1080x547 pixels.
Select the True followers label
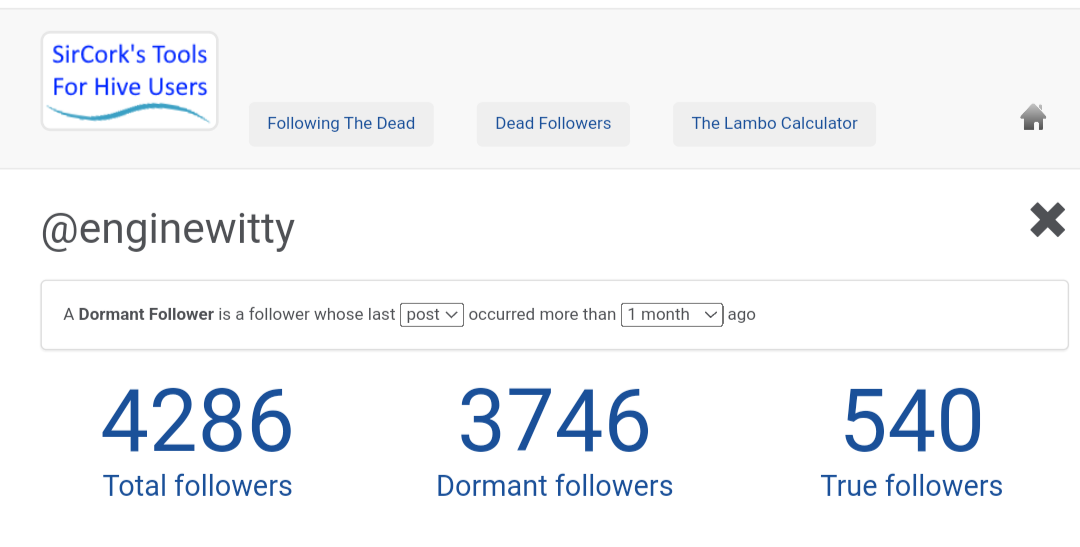[x=911, y=486]
